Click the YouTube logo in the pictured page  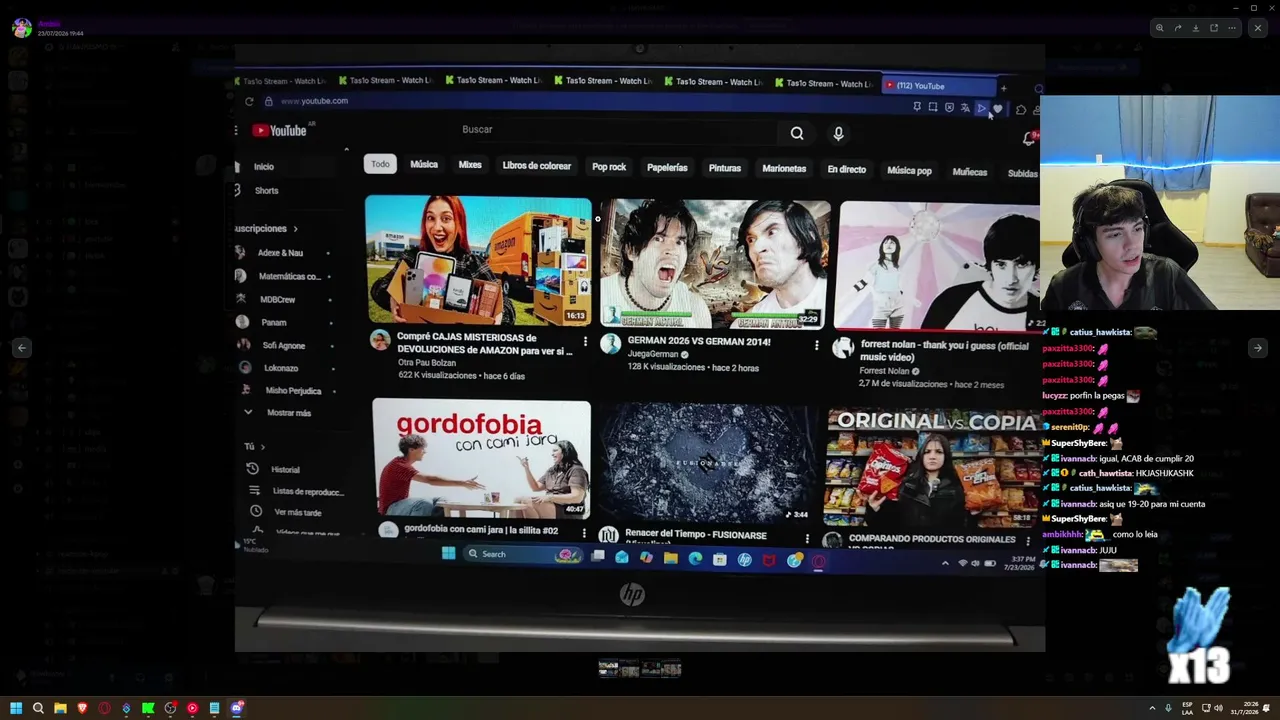(280, 130)
